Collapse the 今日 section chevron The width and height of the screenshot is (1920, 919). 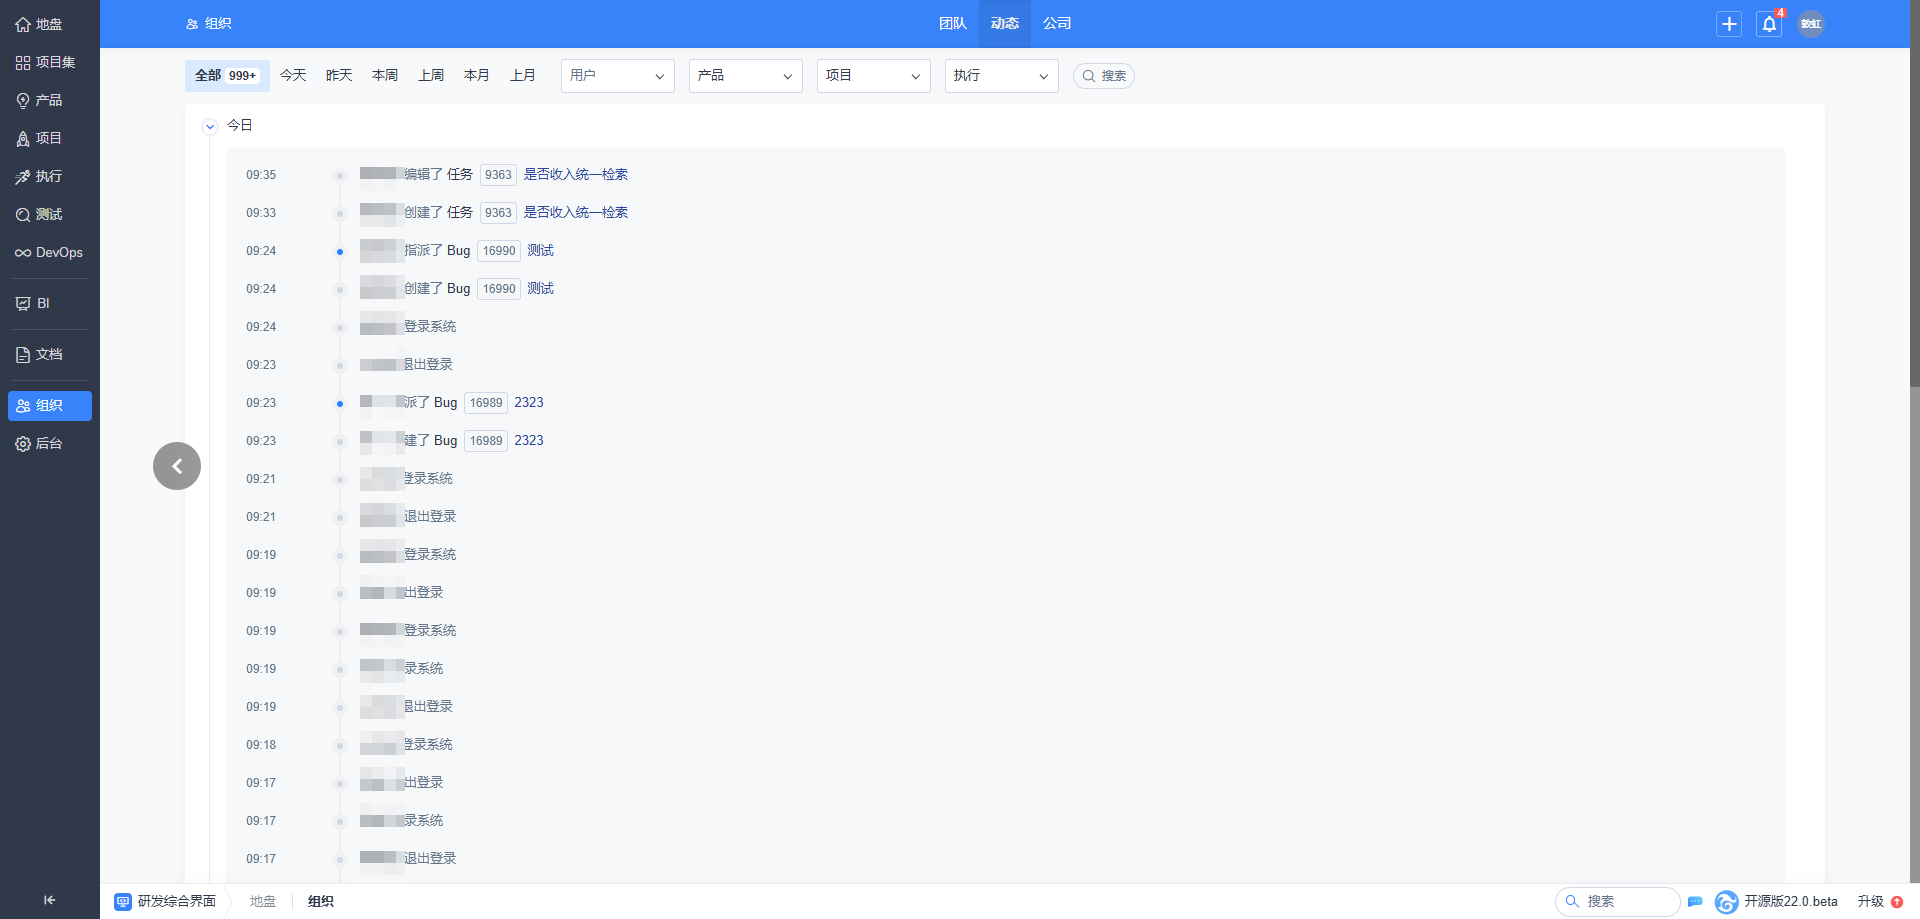click(210, 127)
